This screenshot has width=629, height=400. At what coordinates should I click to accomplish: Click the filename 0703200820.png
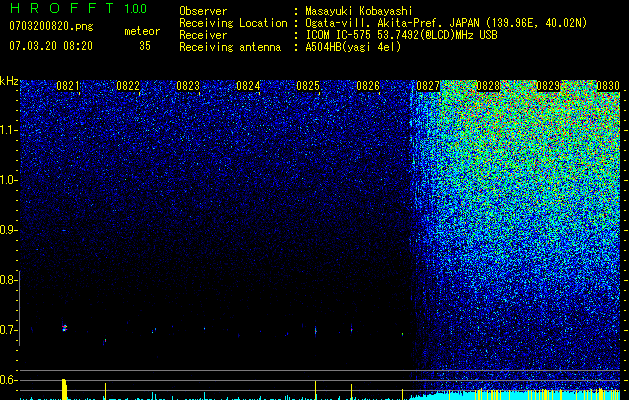click(x=51, y=27)
